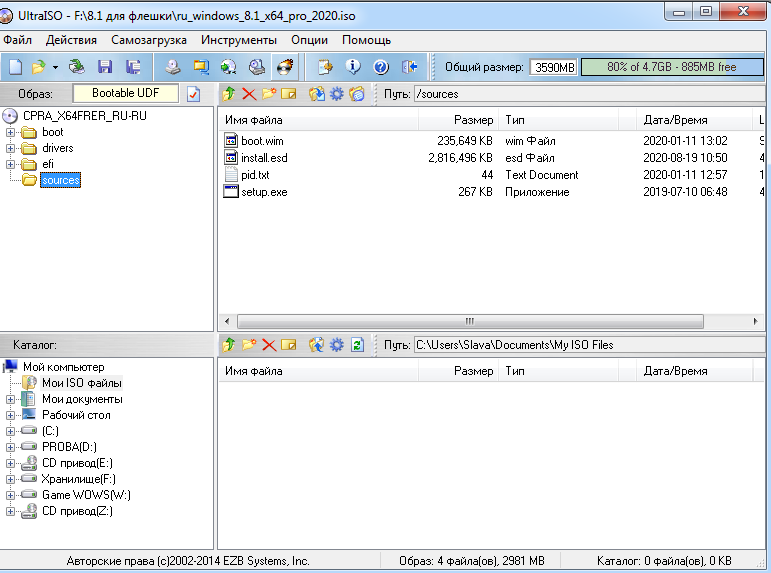The width and height of the screenshot is (771, 573).
Task: Open the Помощь menu
Action: point(366,40)
